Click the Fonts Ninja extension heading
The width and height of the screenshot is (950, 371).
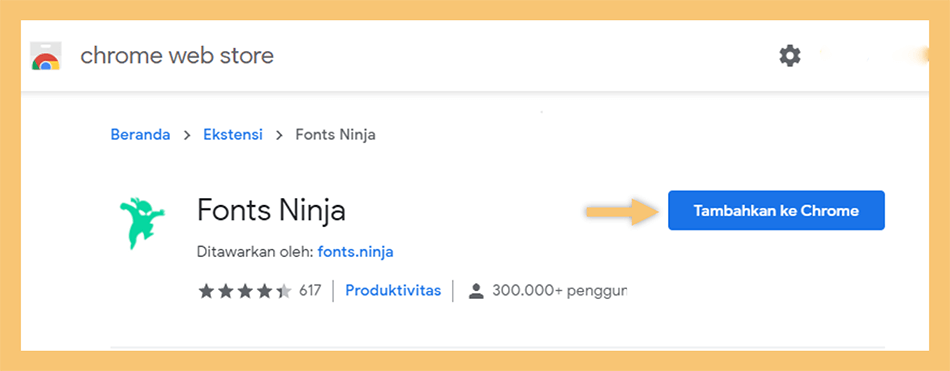coord(271,211)
